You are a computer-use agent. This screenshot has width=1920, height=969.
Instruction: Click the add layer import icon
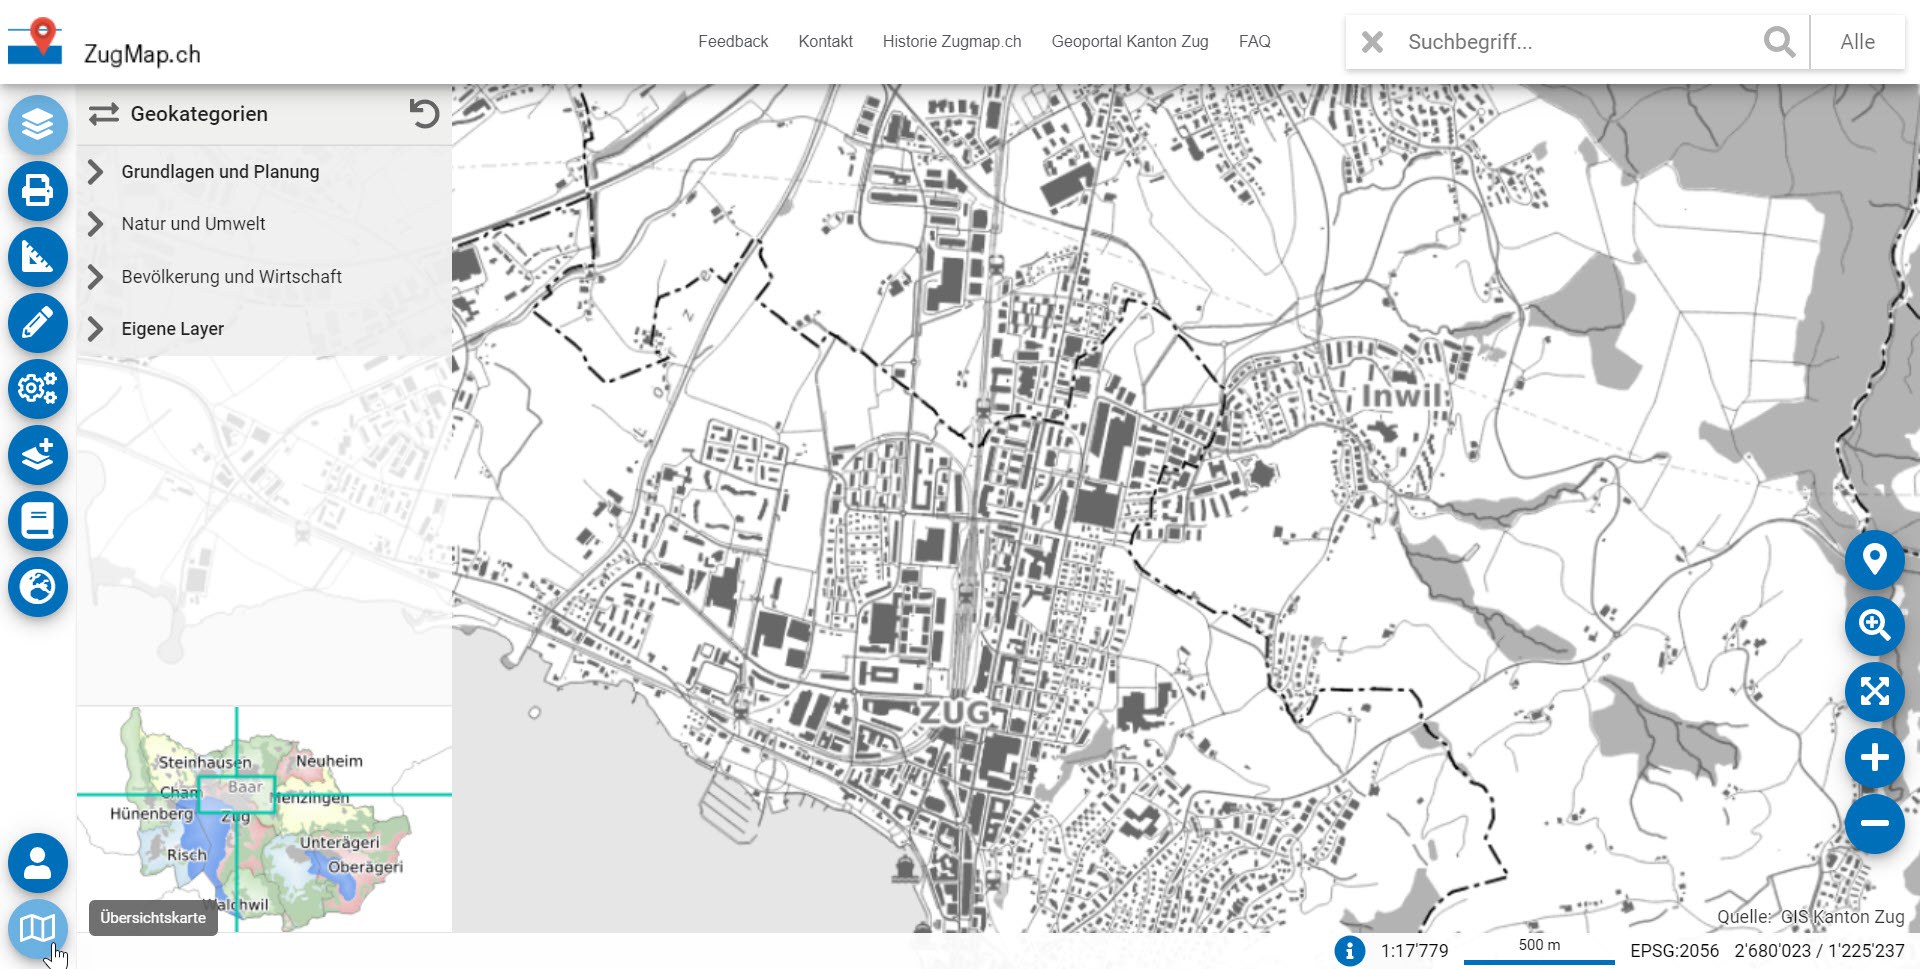point(38,455)
